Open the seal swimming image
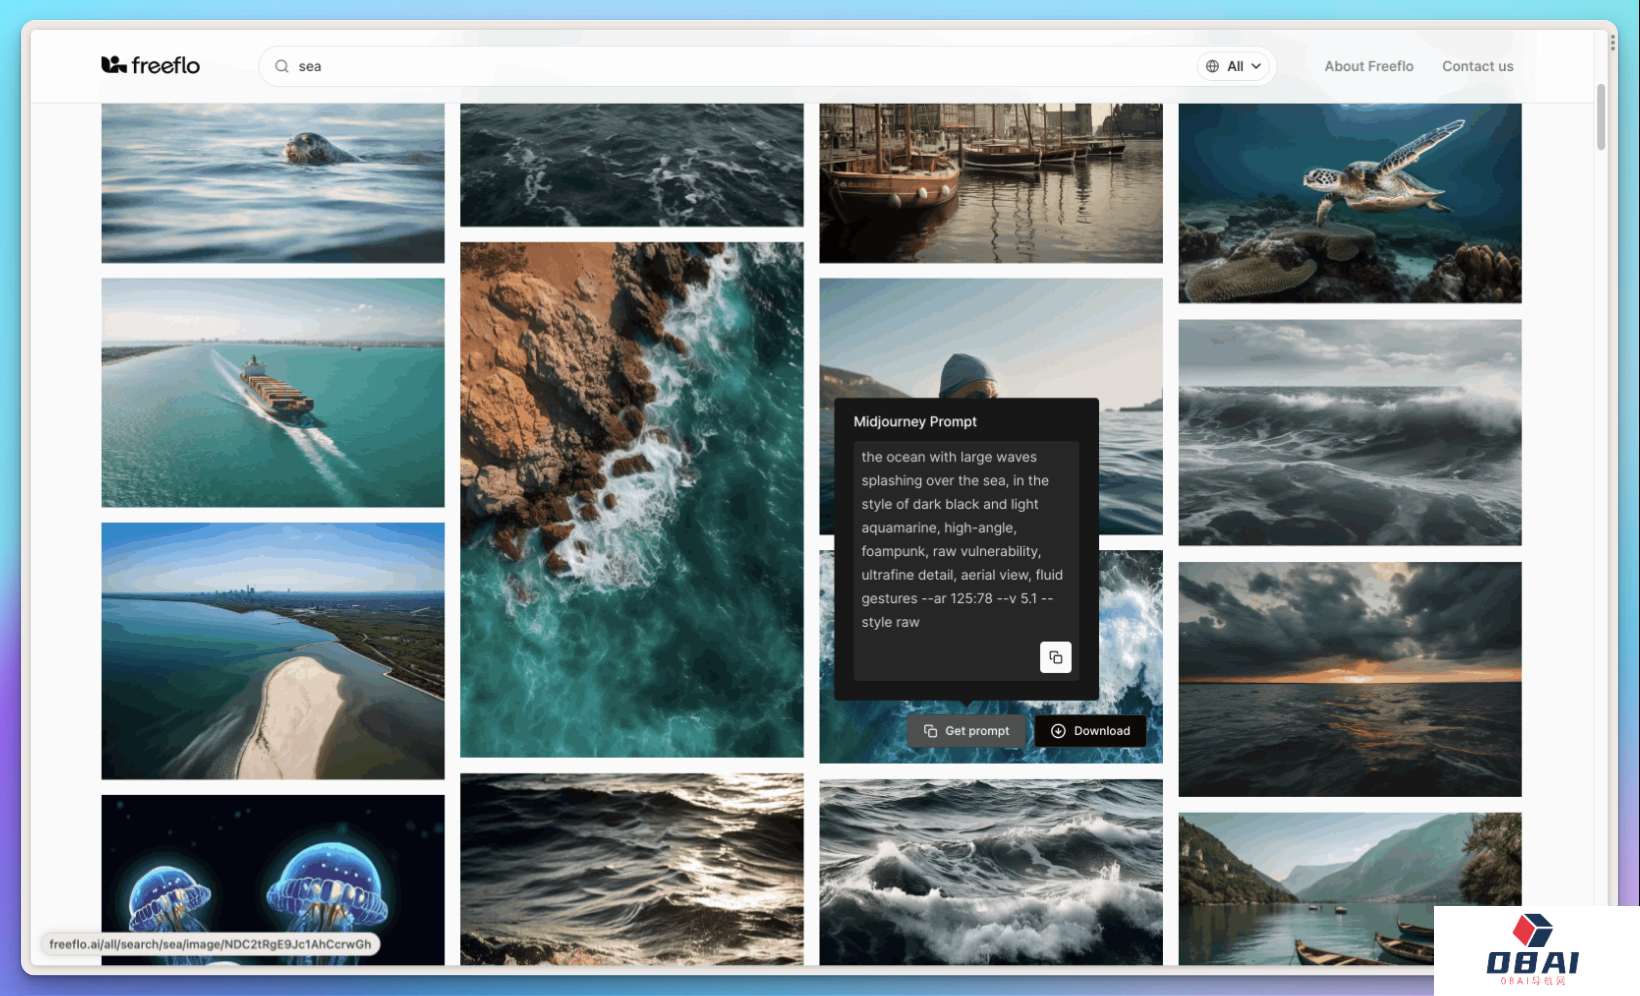The width and height of the screenshot is (1640, 996). (272, 183)
